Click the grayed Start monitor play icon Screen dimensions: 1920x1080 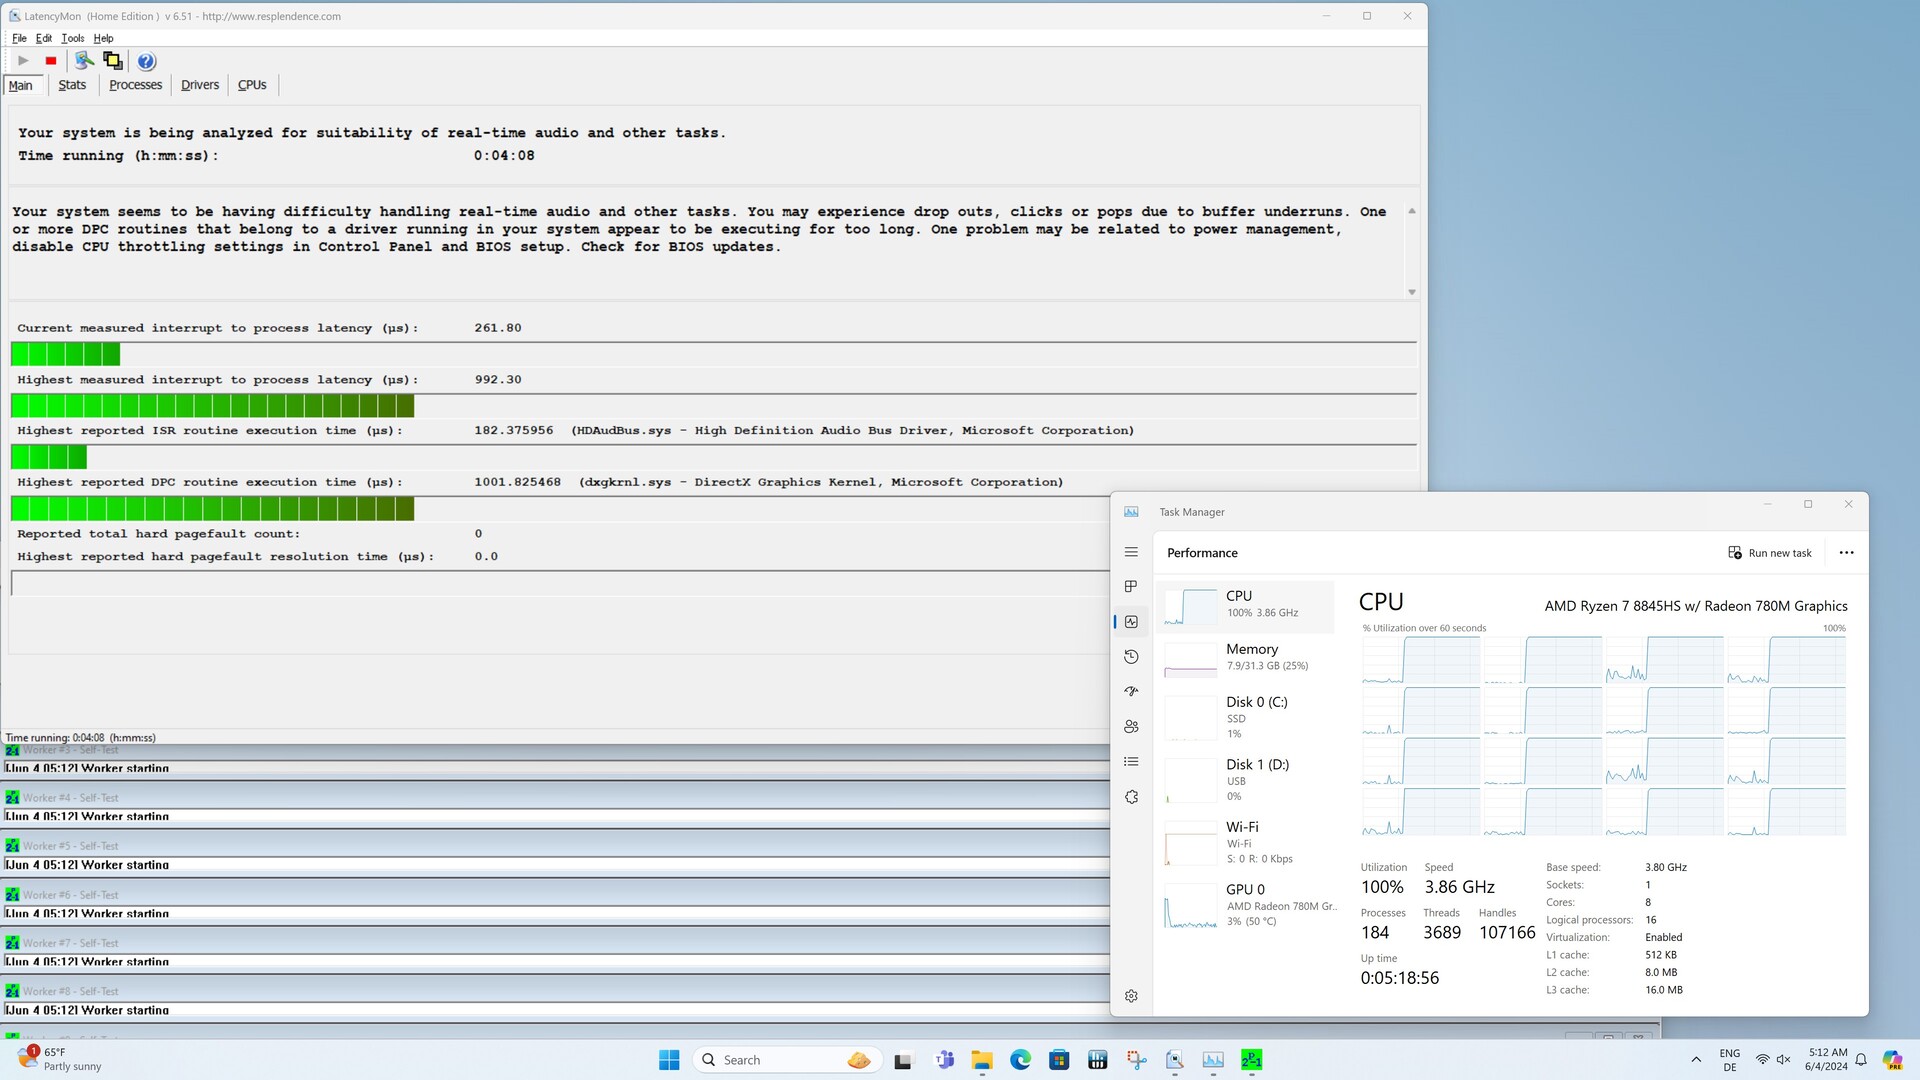pyautogui.click(x=23, y=61)
